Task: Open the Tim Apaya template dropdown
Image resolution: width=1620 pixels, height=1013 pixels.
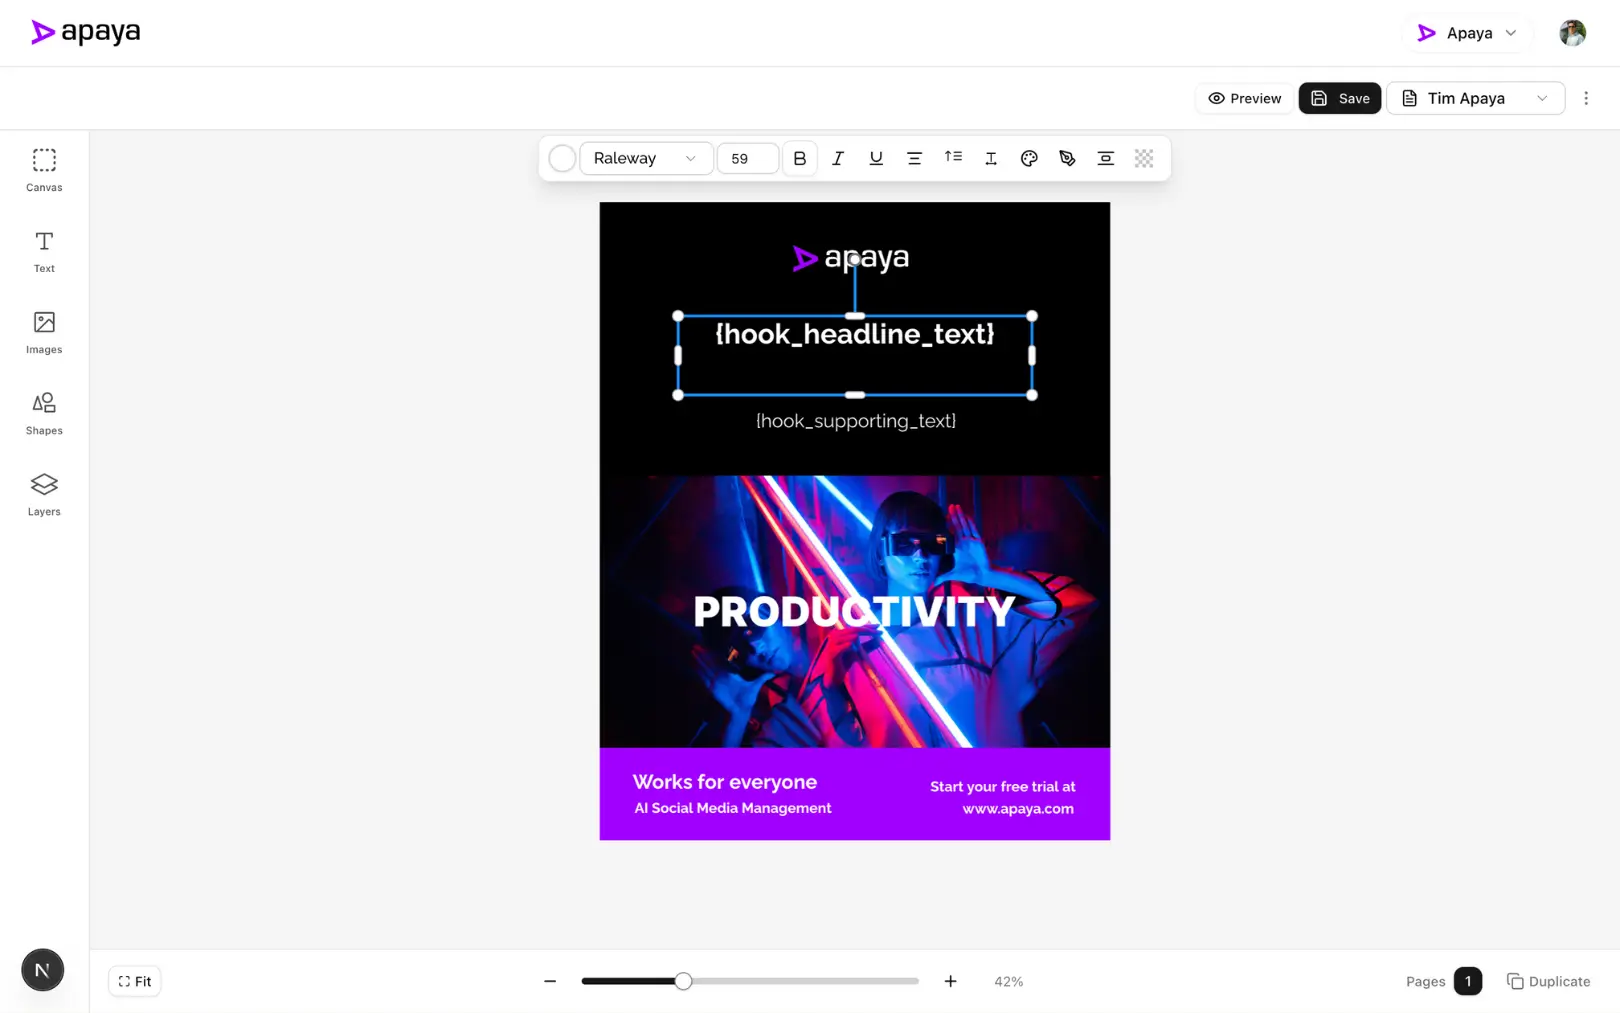Action: point(1475,98)
